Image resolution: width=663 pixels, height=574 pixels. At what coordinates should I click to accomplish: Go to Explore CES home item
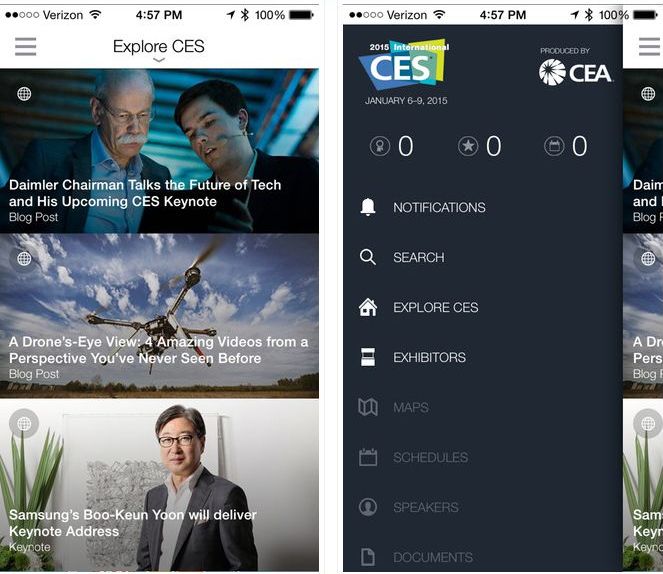coord(419,307)
